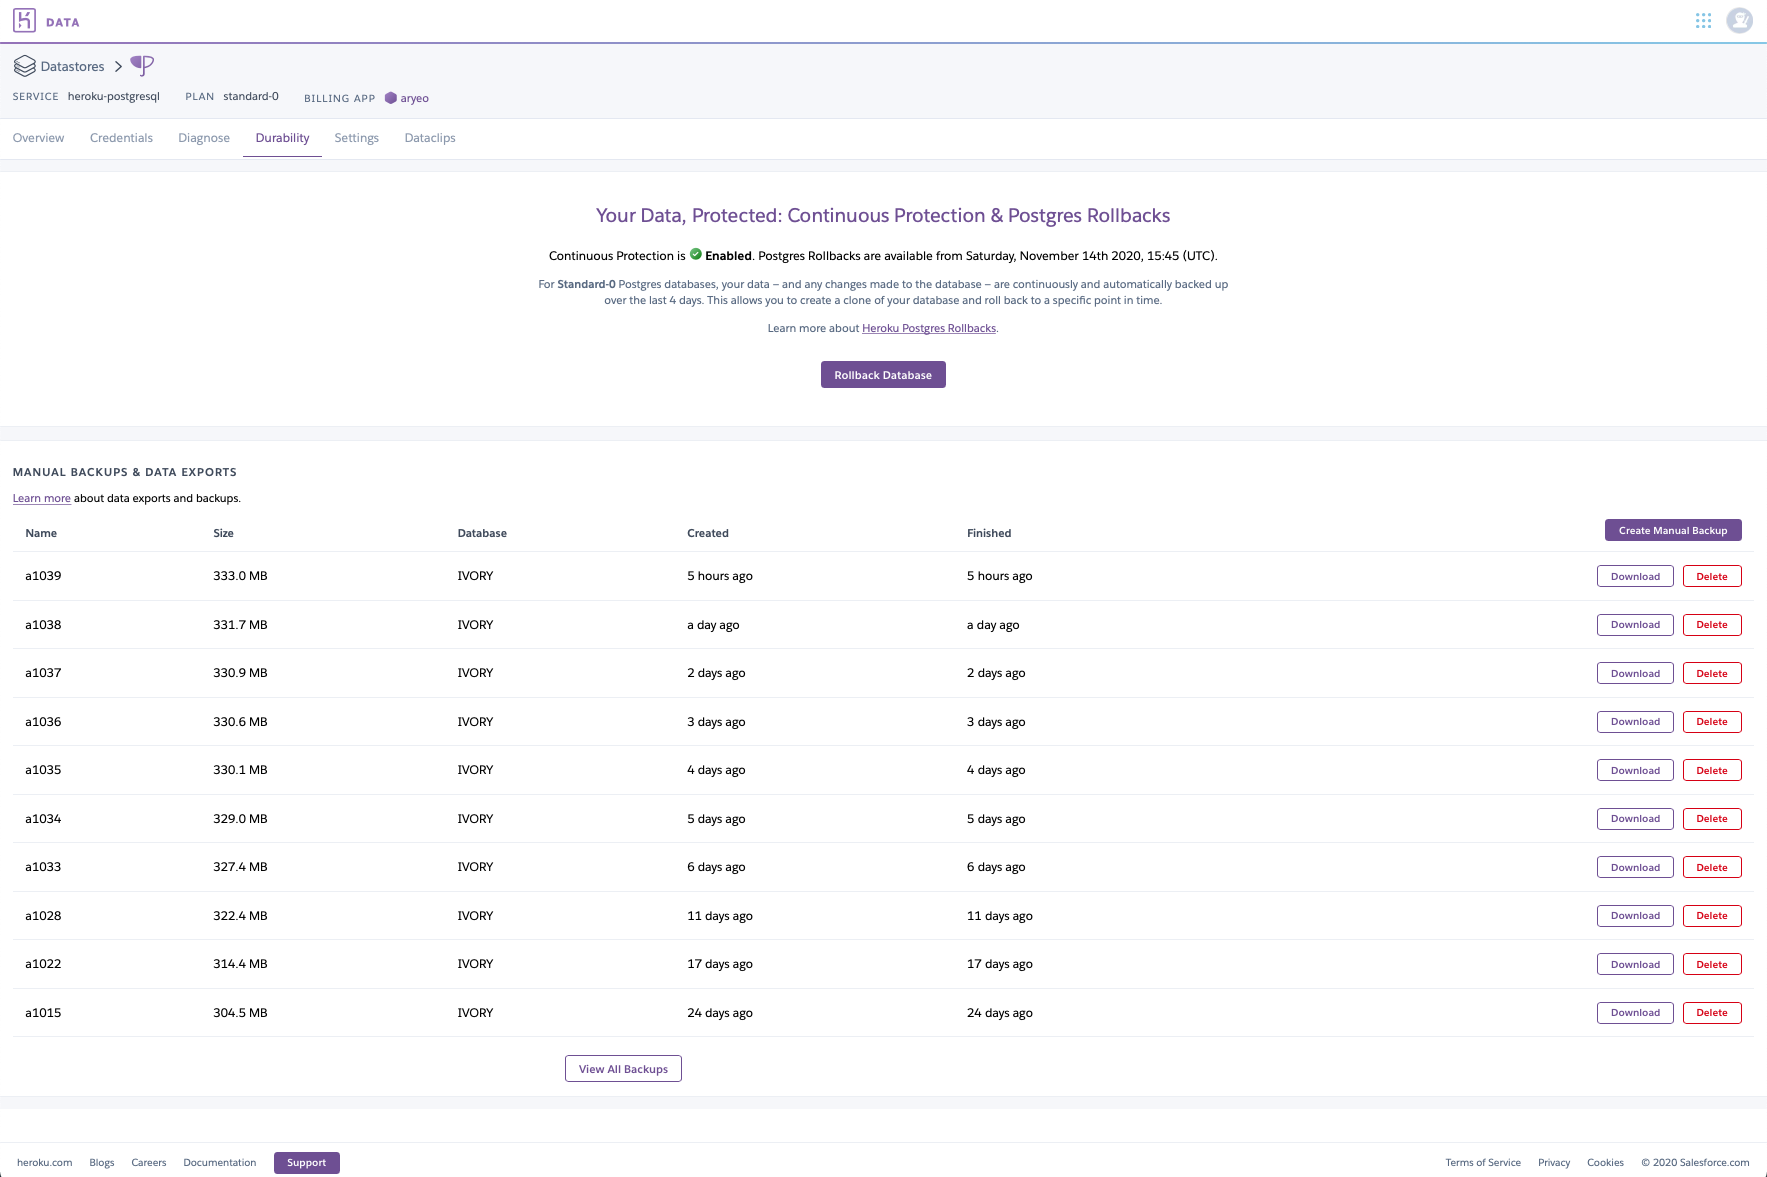This screenshot has height=1177, width=1767.
Task: Click the Support button
Action: pyautogui.click(x=307, y=1163)
